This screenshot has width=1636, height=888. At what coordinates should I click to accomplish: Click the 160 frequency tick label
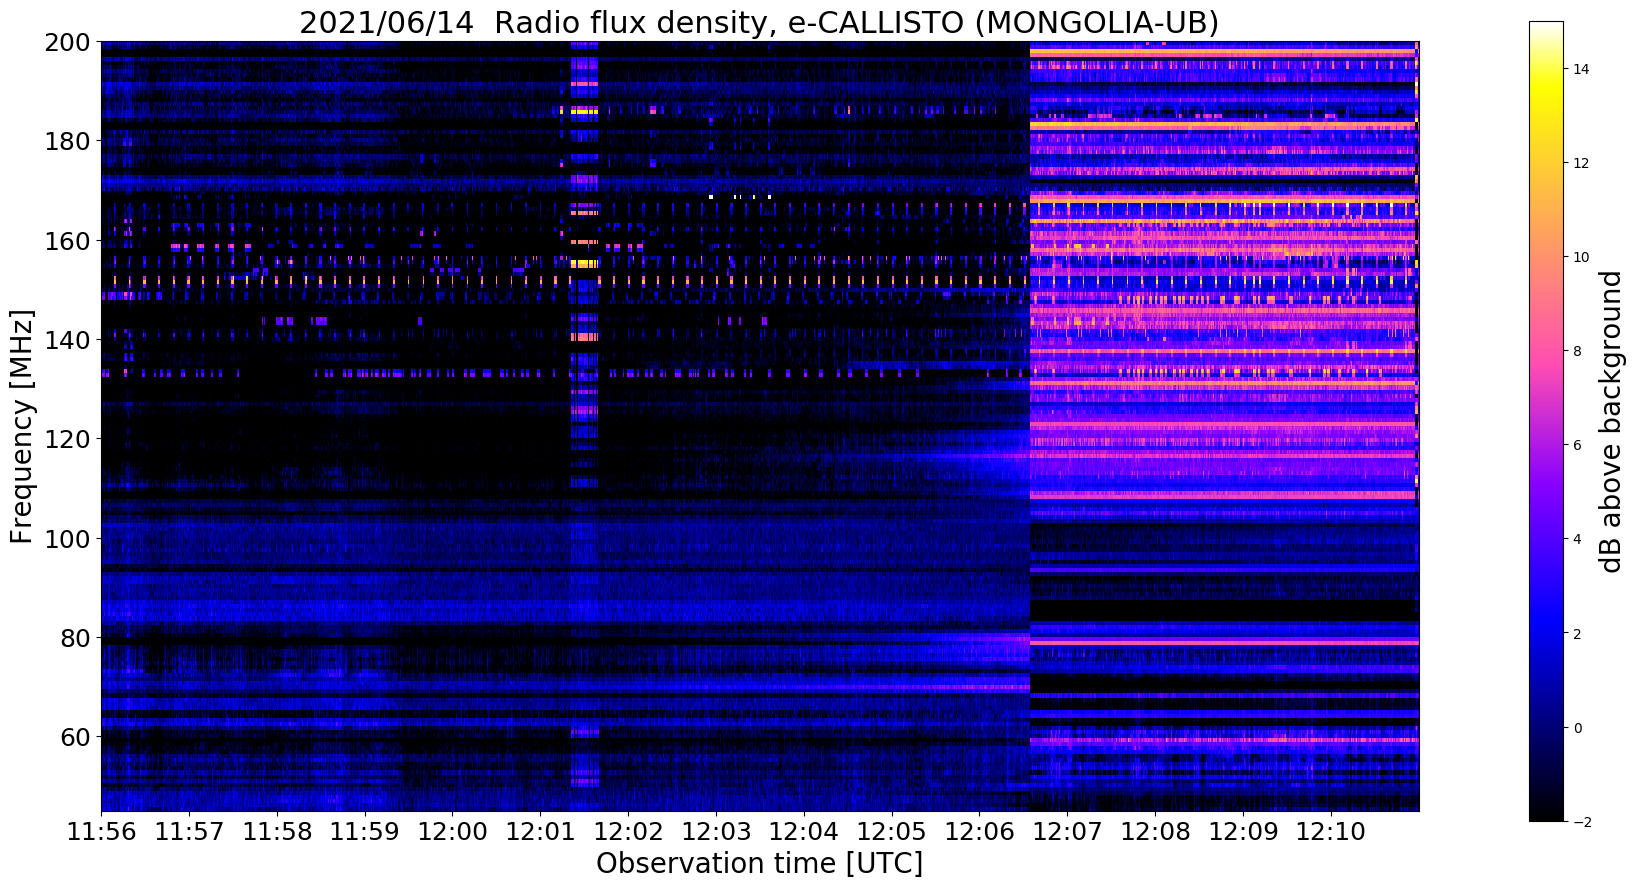(x=70, y=241)
